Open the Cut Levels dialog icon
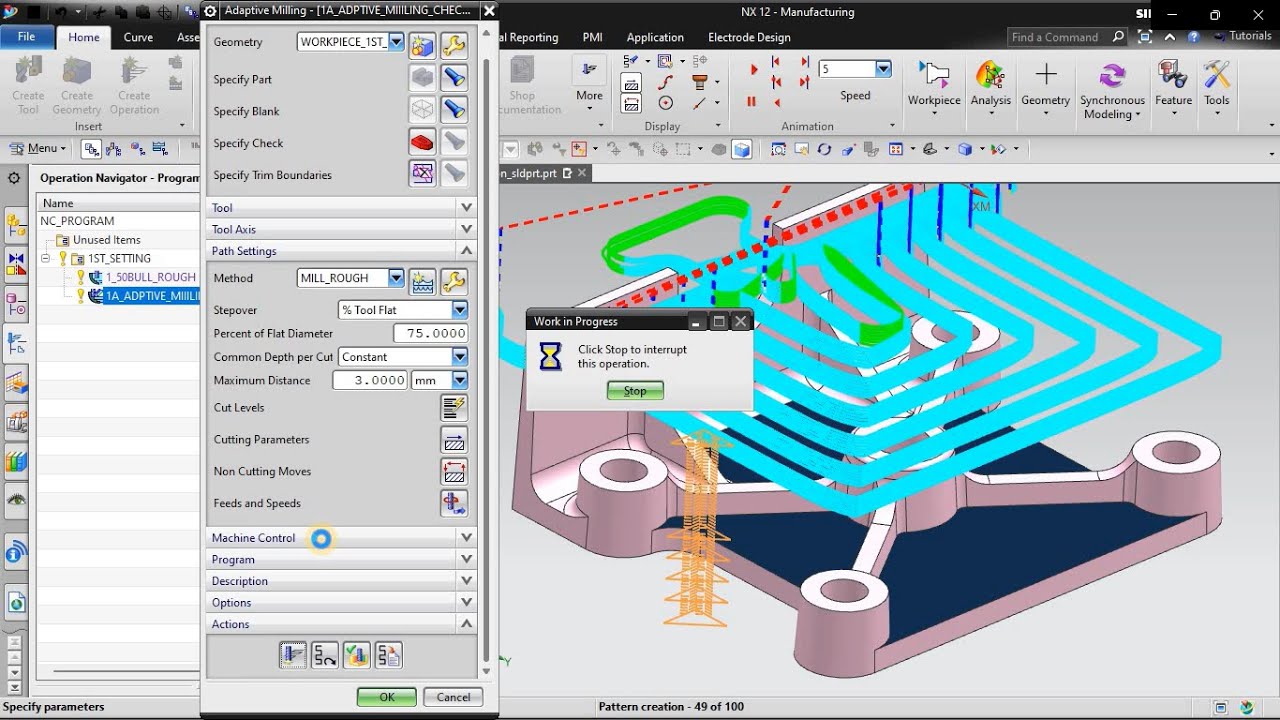 (454, 407)
